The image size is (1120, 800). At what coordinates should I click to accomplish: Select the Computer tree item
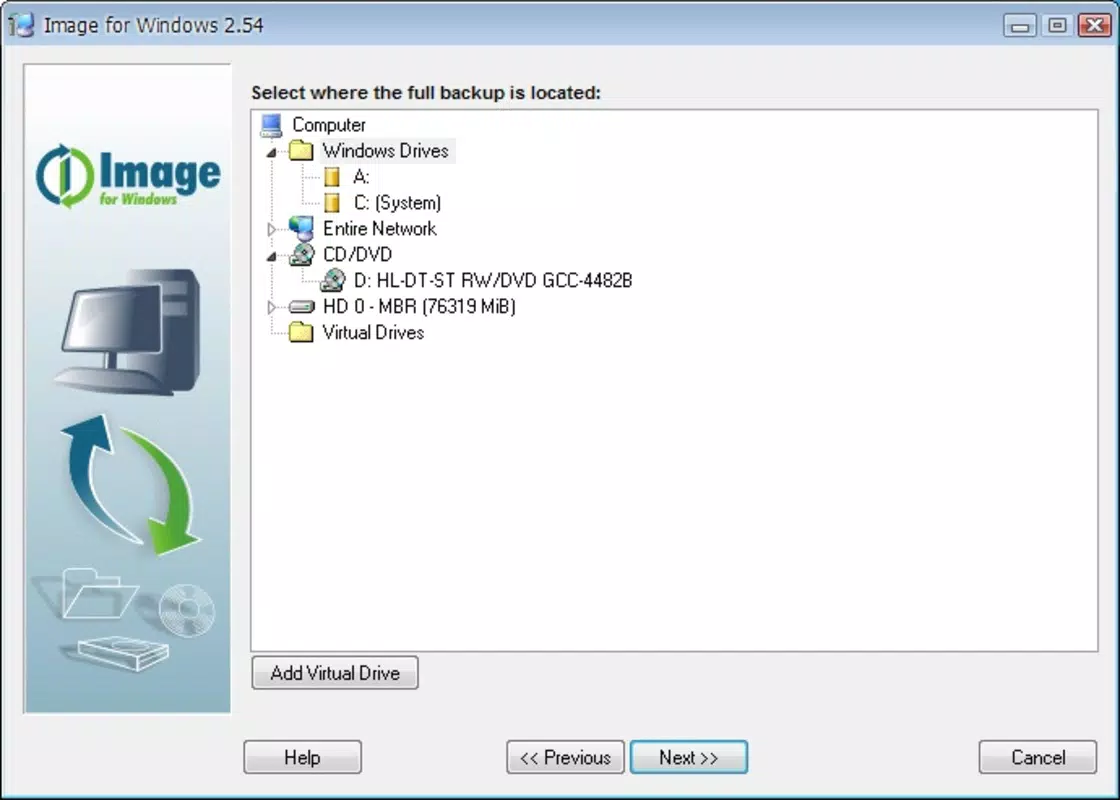click(x=329, y=125)
